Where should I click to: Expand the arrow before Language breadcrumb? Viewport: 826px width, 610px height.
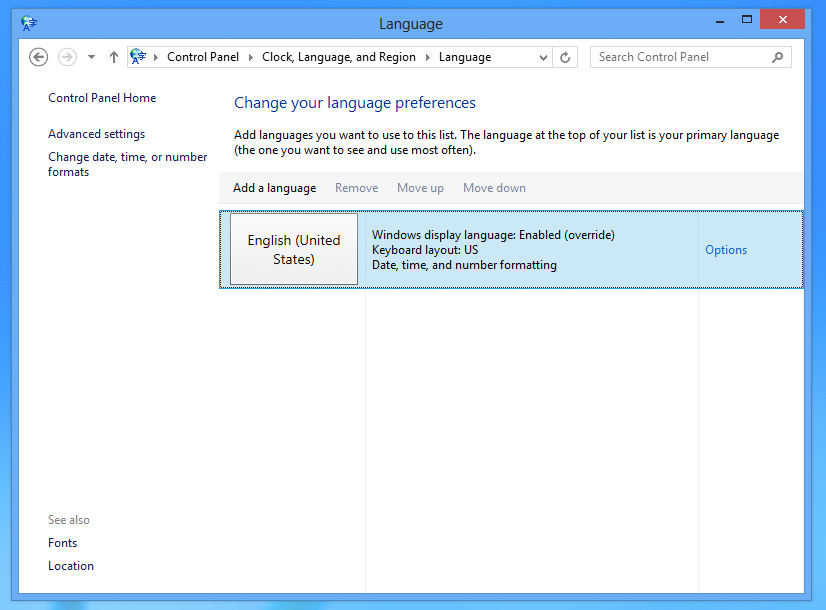coord(428,57)
